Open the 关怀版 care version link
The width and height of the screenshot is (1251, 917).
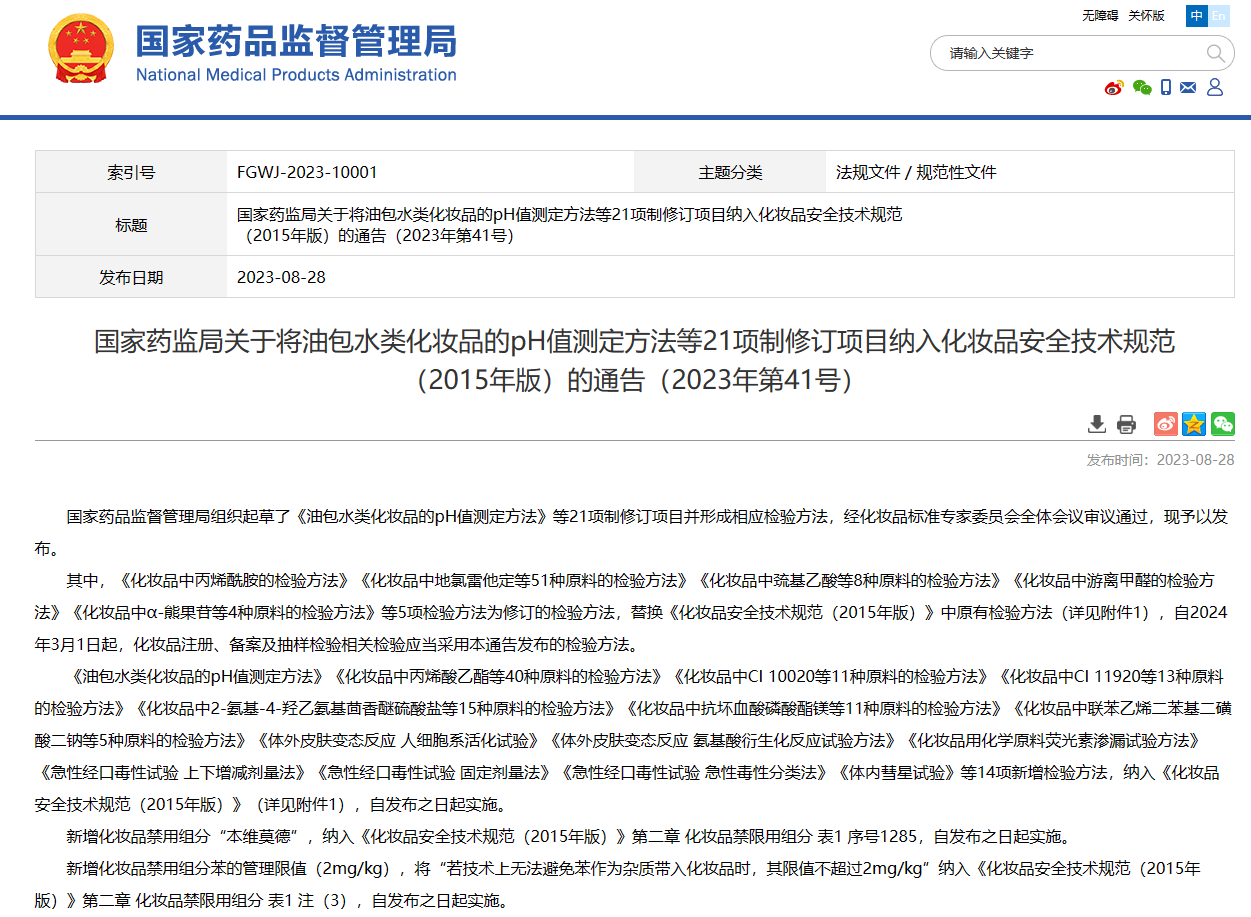pyautogui.click(x=1146, y=16)
